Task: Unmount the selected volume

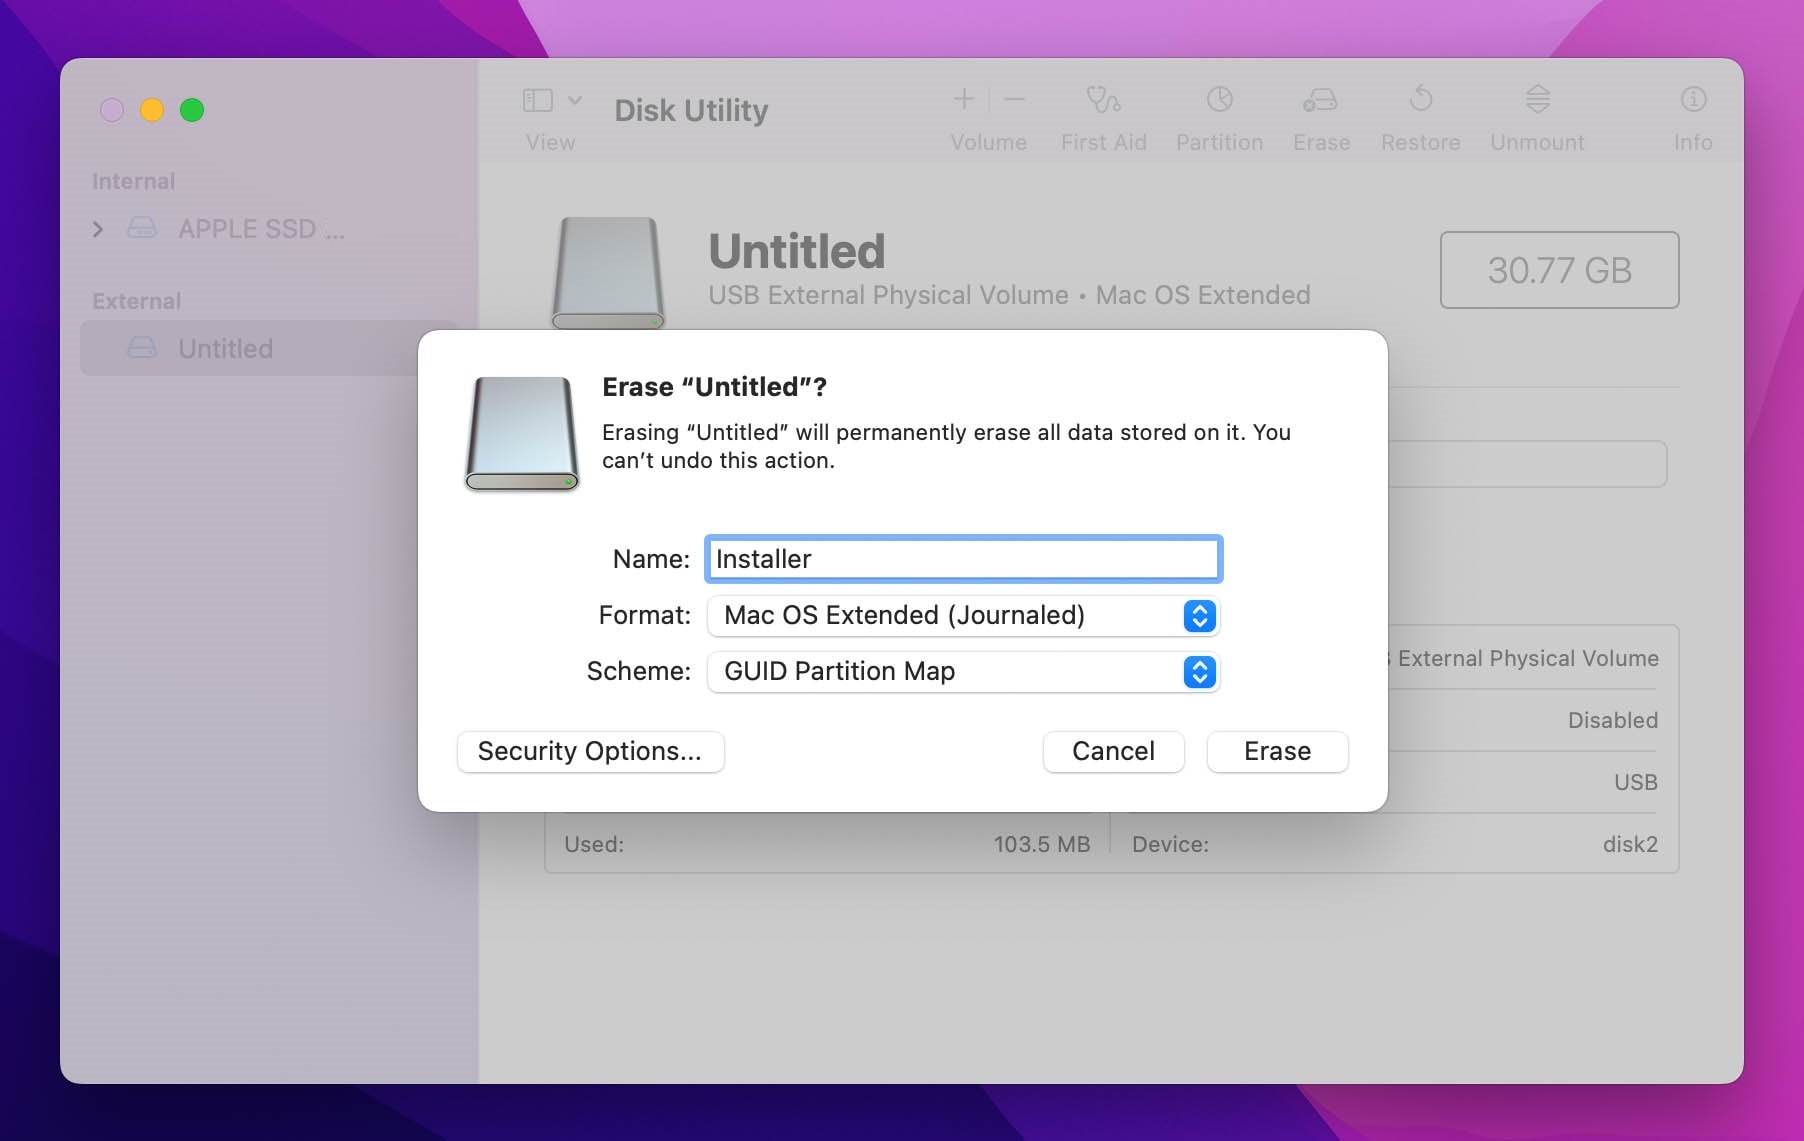Action: point(1536,115)
